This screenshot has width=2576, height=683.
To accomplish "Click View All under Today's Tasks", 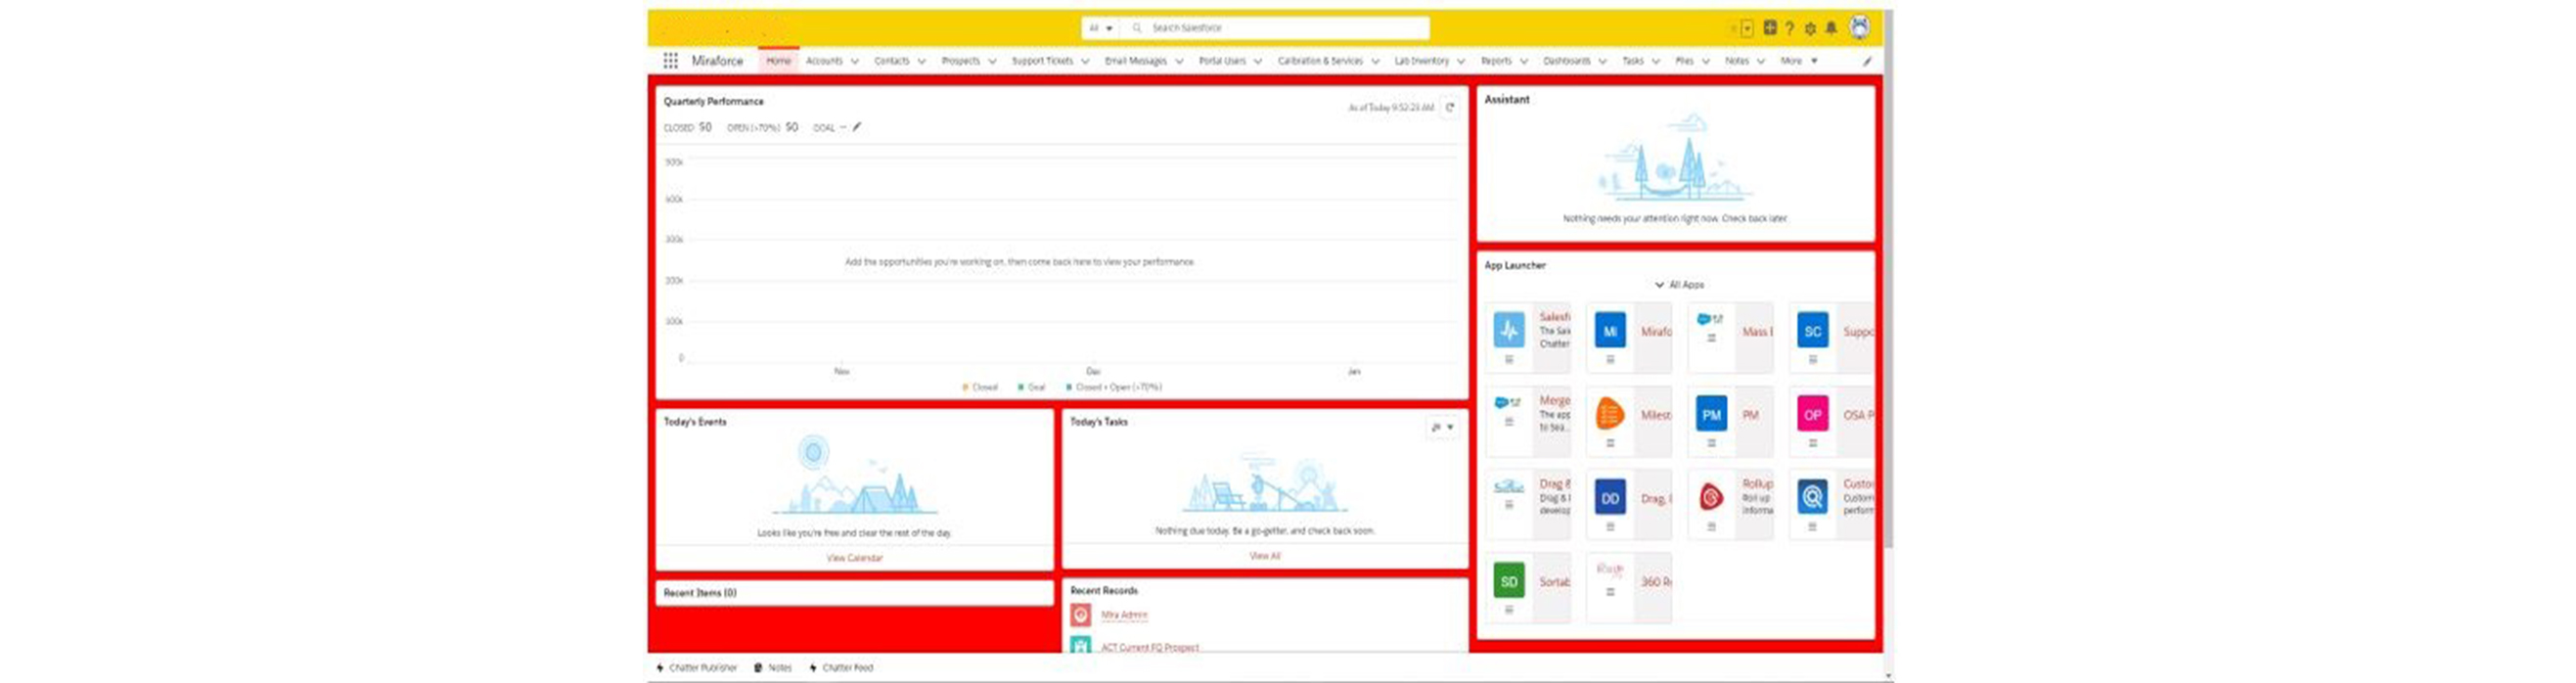I will click(x=1264, y=556).
